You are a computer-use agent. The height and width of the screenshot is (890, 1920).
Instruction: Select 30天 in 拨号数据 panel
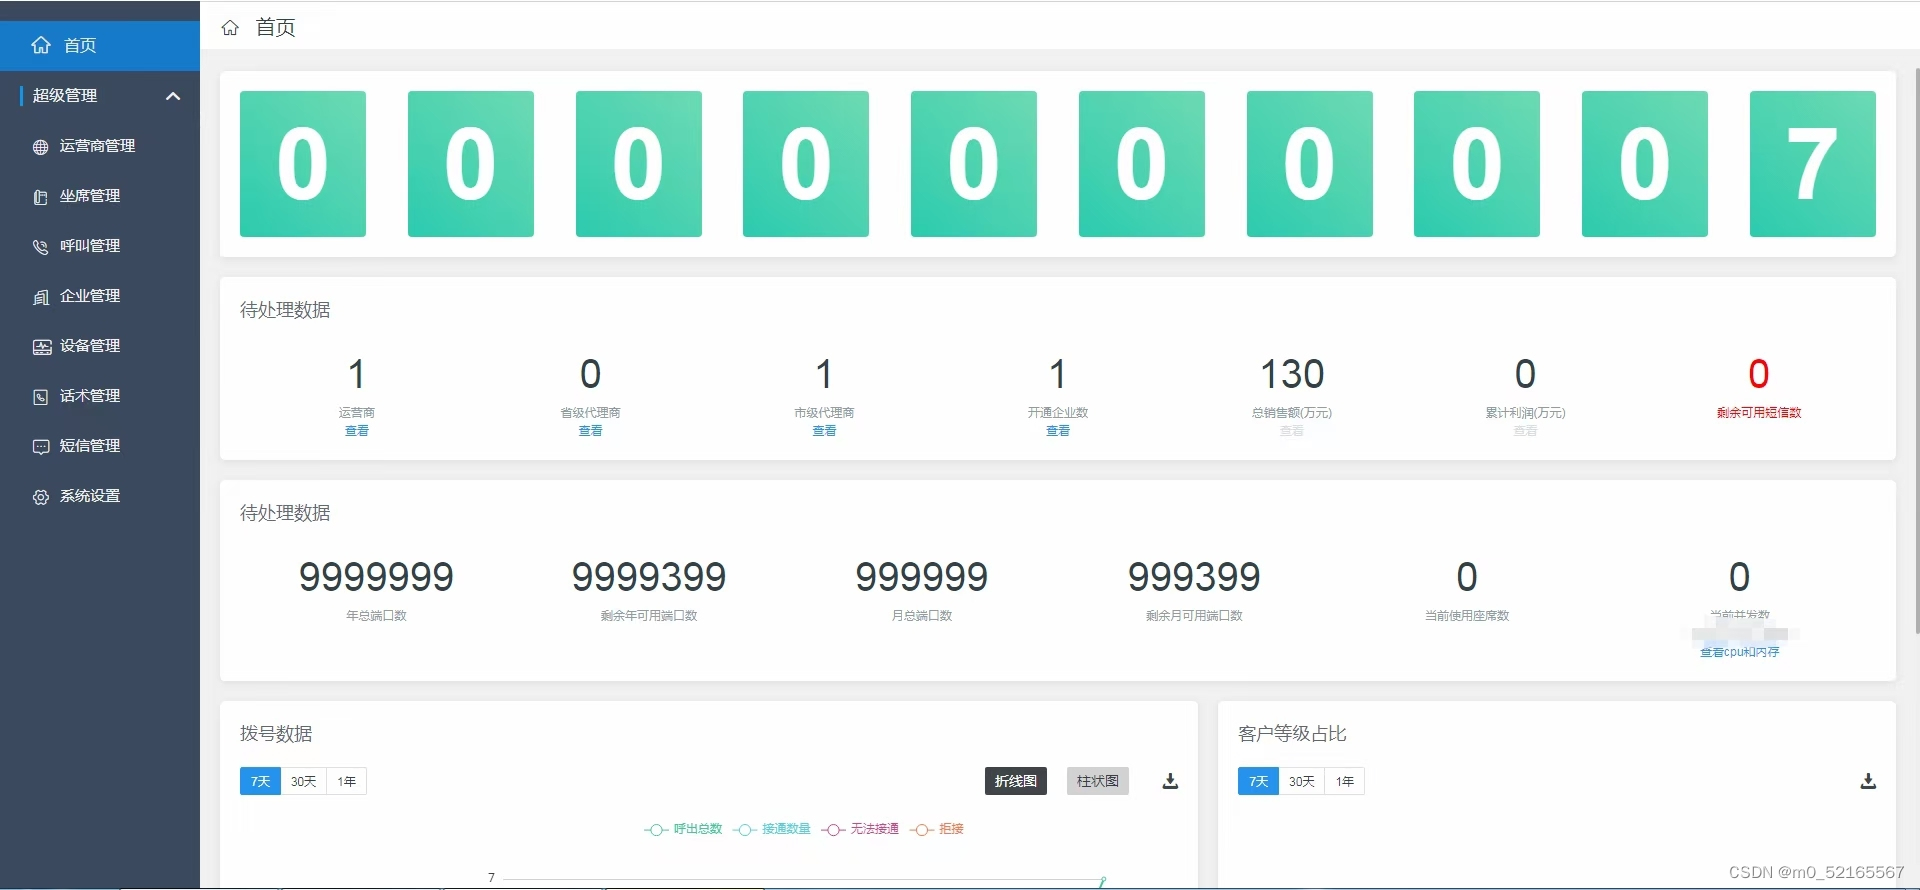pos(304,781)
